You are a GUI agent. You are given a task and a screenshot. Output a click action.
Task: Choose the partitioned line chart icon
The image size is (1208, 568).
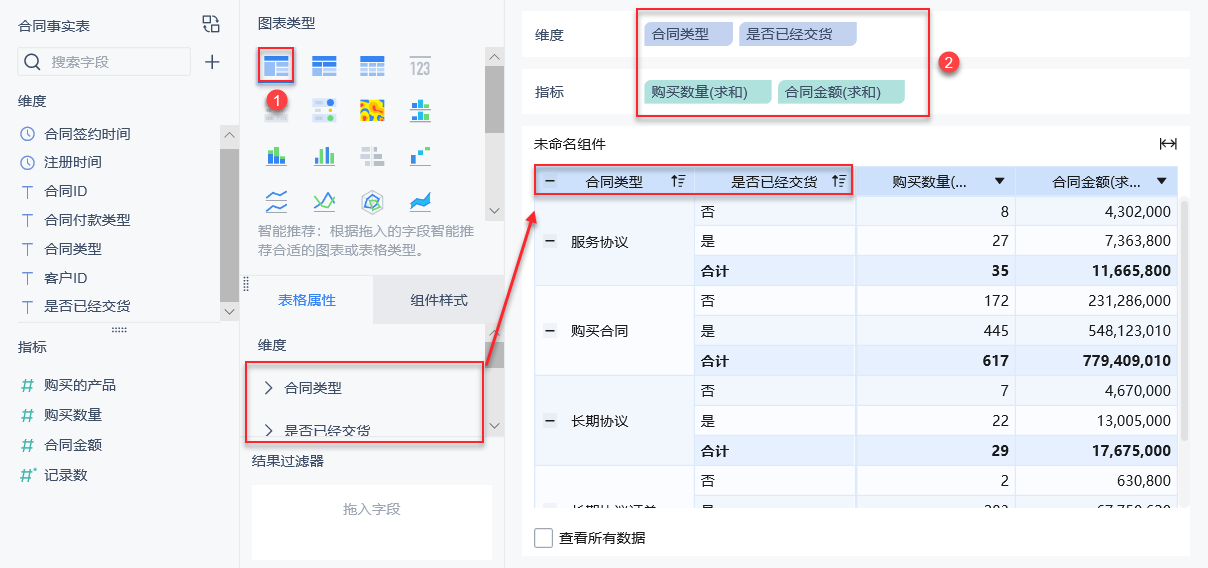(276, 201)
